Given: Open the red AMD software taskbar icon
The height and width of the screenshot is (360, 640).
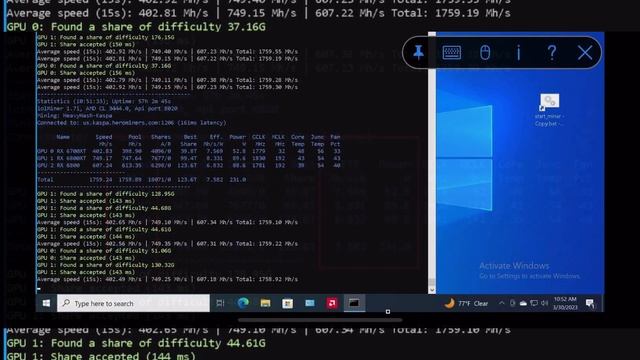Looking at the screenshot, I should tap(332, 303).
